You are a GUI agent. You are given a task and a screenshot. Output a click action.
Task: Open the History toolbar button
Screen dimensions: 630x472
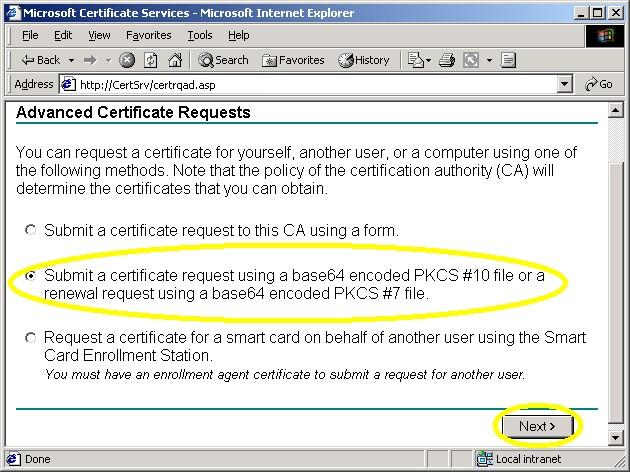coord(364,60)
